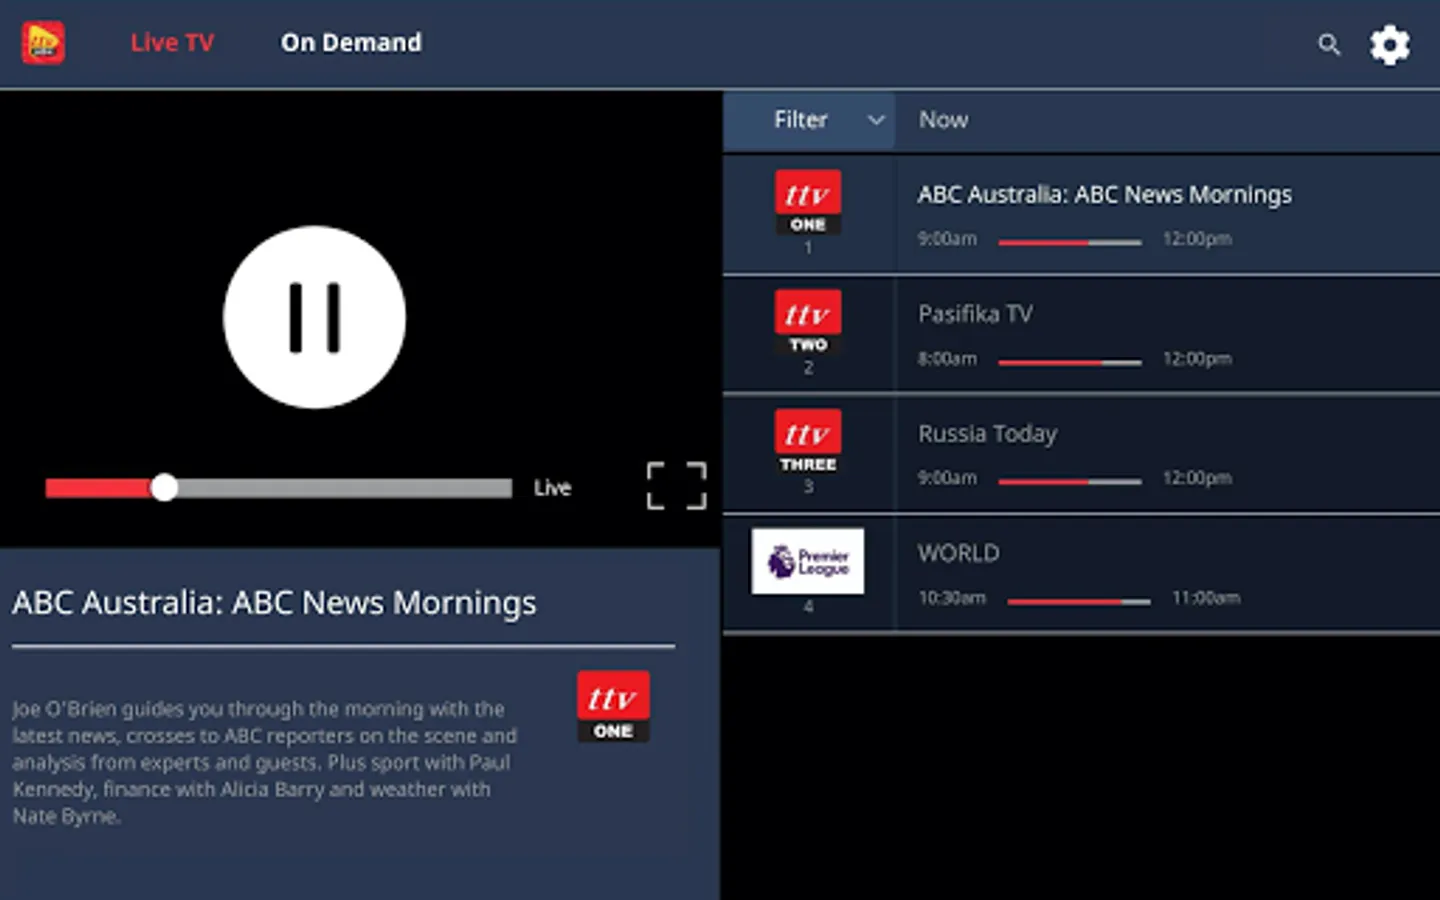1440x900 pixels.
Task: Open the Russia Today programme
Action: [x=987, y=434]
